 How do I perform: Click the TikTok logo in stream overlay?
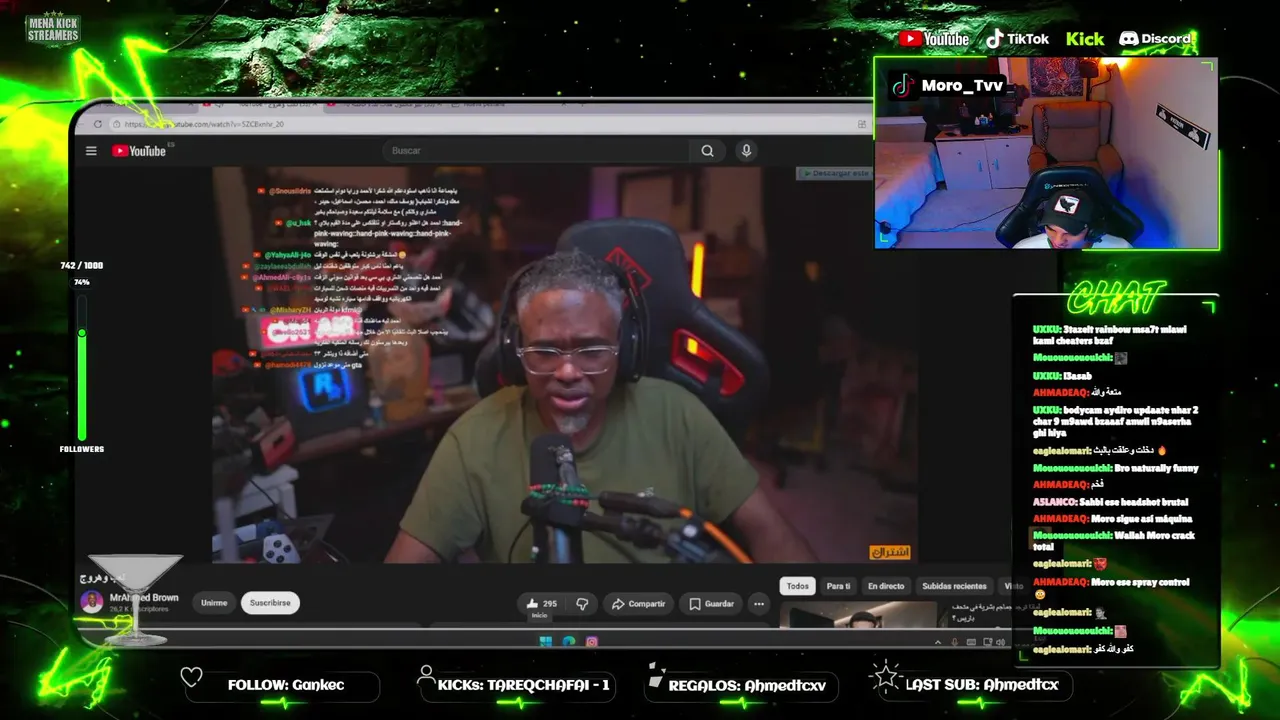click(1017, 39)
